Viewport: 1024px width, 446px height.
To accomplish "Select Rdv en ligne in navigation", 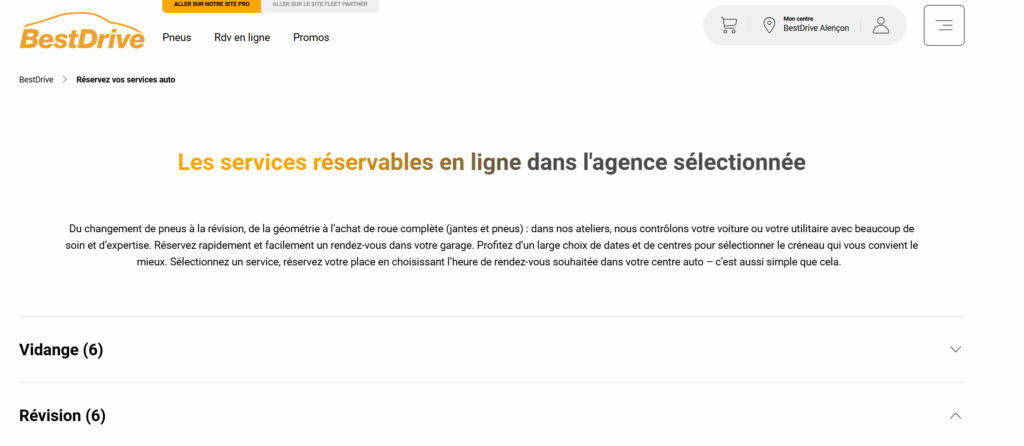I will [242, 37].
